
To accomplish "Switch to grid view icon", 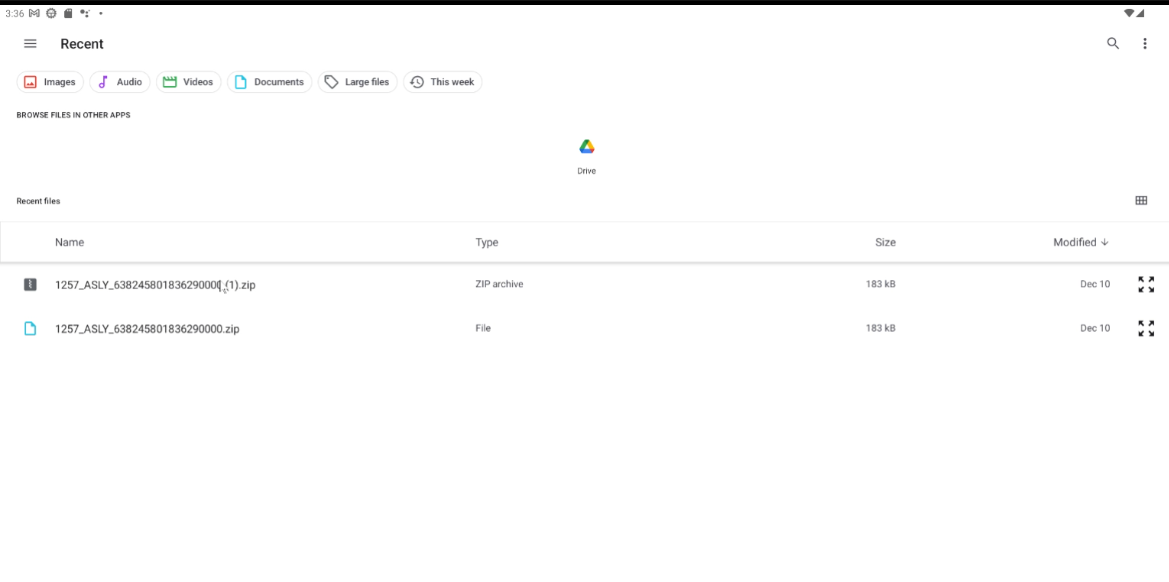I will tap(1141, 200).
